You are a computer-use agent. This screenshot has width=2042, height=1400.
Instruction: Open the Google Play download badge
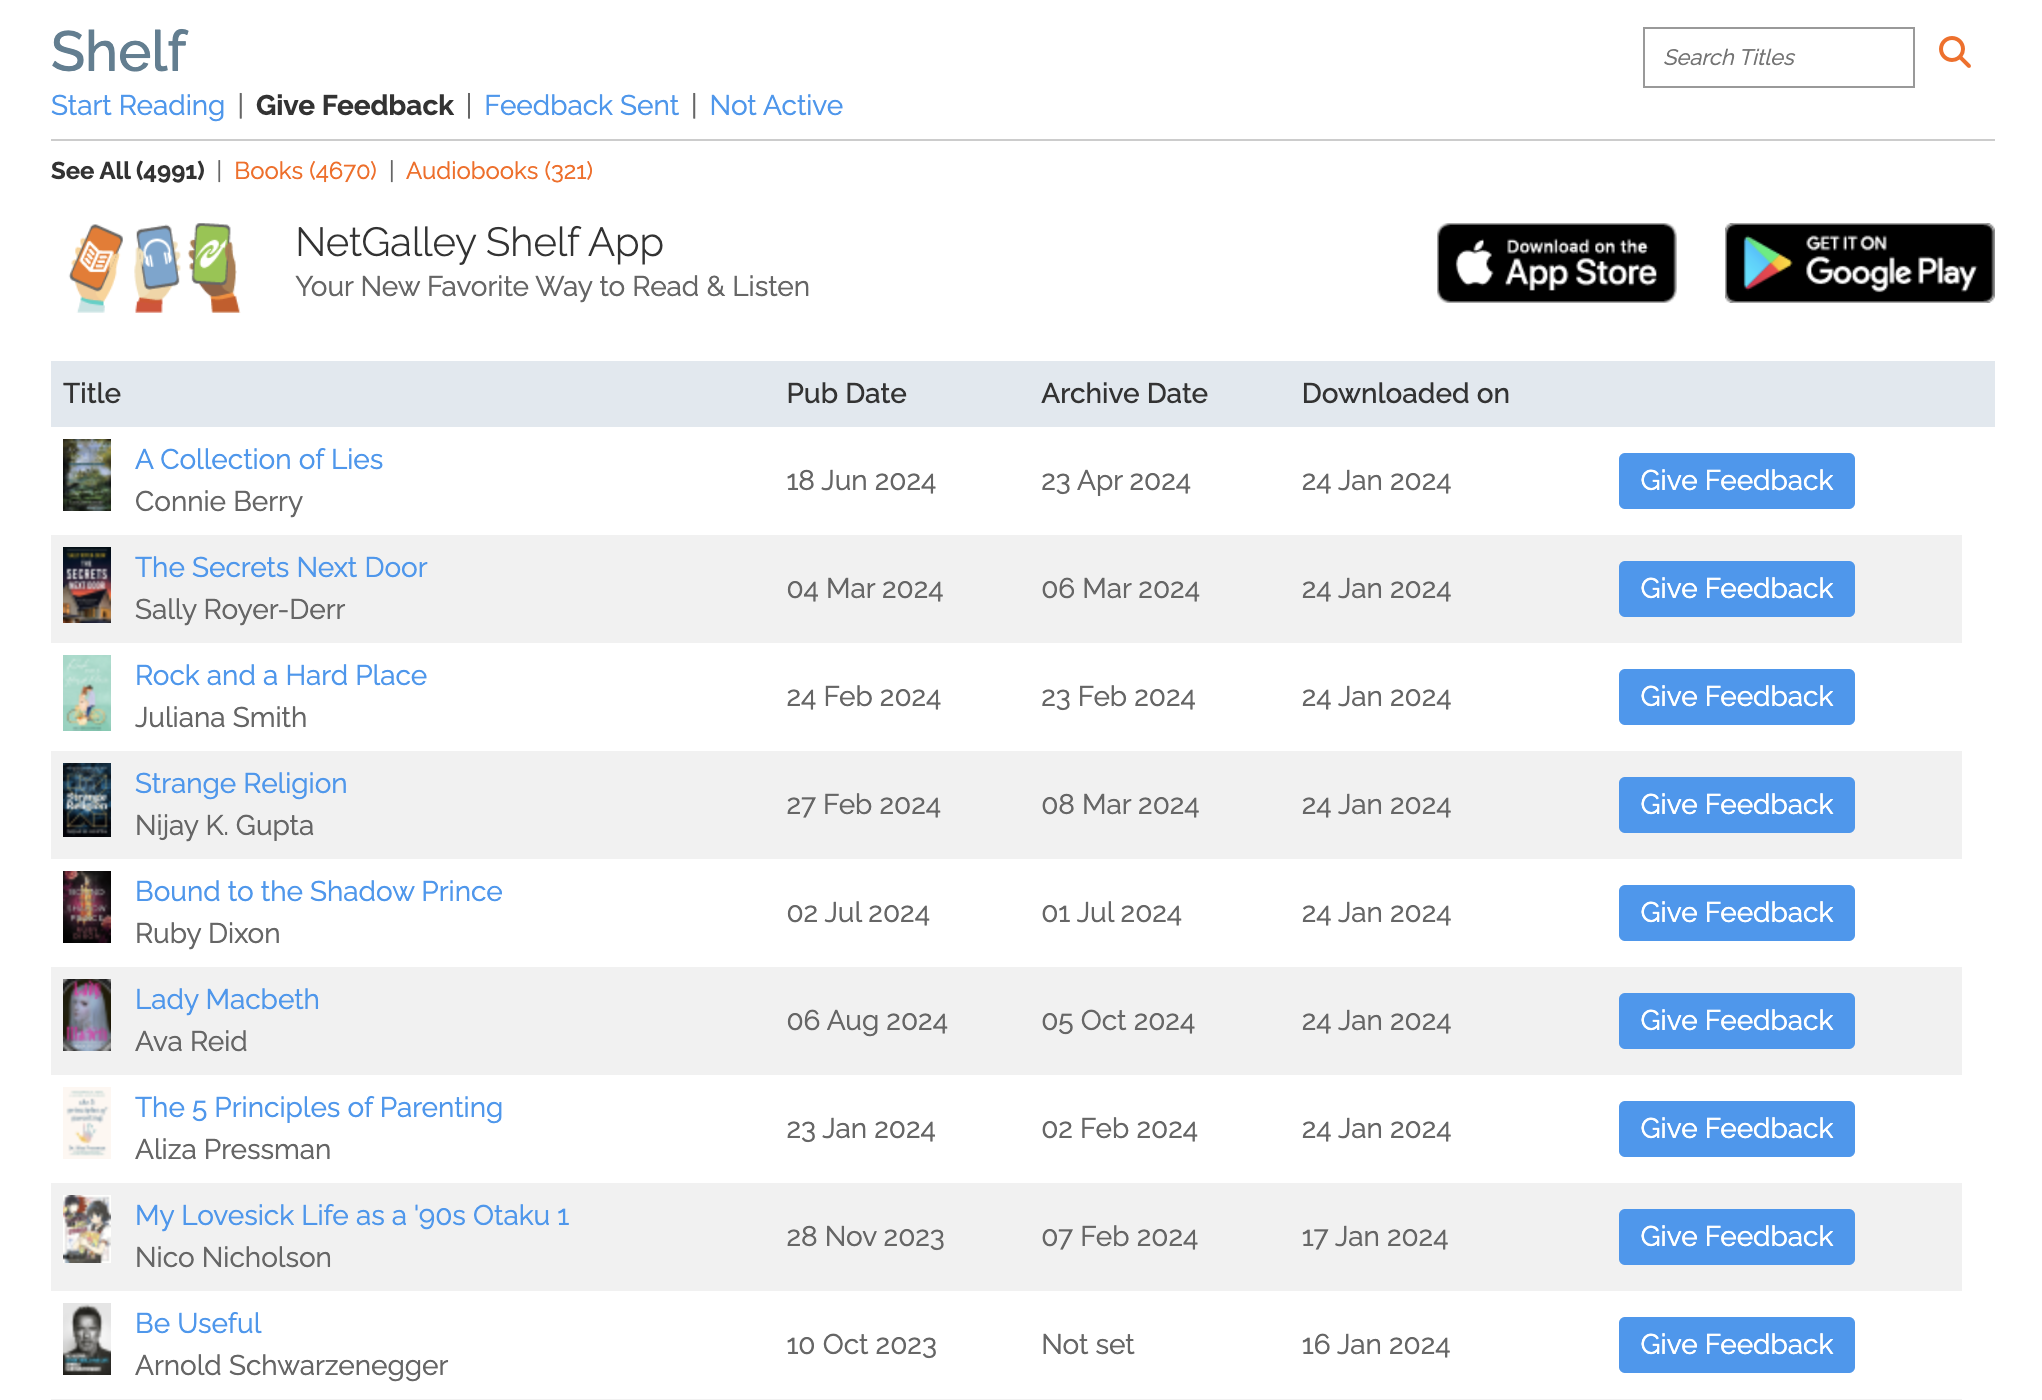1859,263
